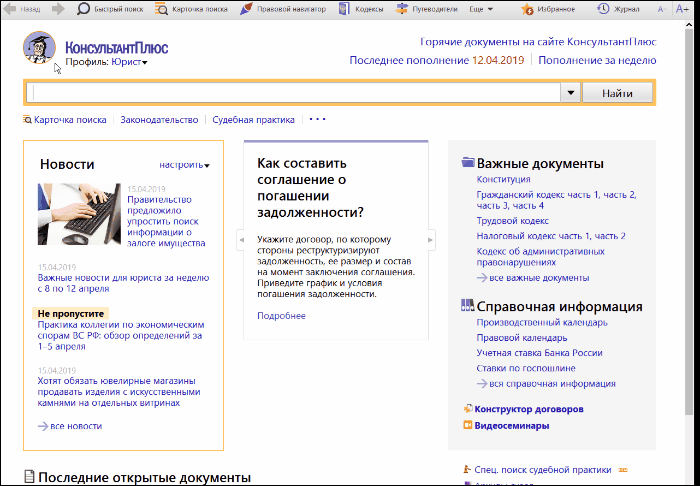700x486 pixels.
Task: Expand the Еще toolbar menu
Action: (x=481, y=9)
